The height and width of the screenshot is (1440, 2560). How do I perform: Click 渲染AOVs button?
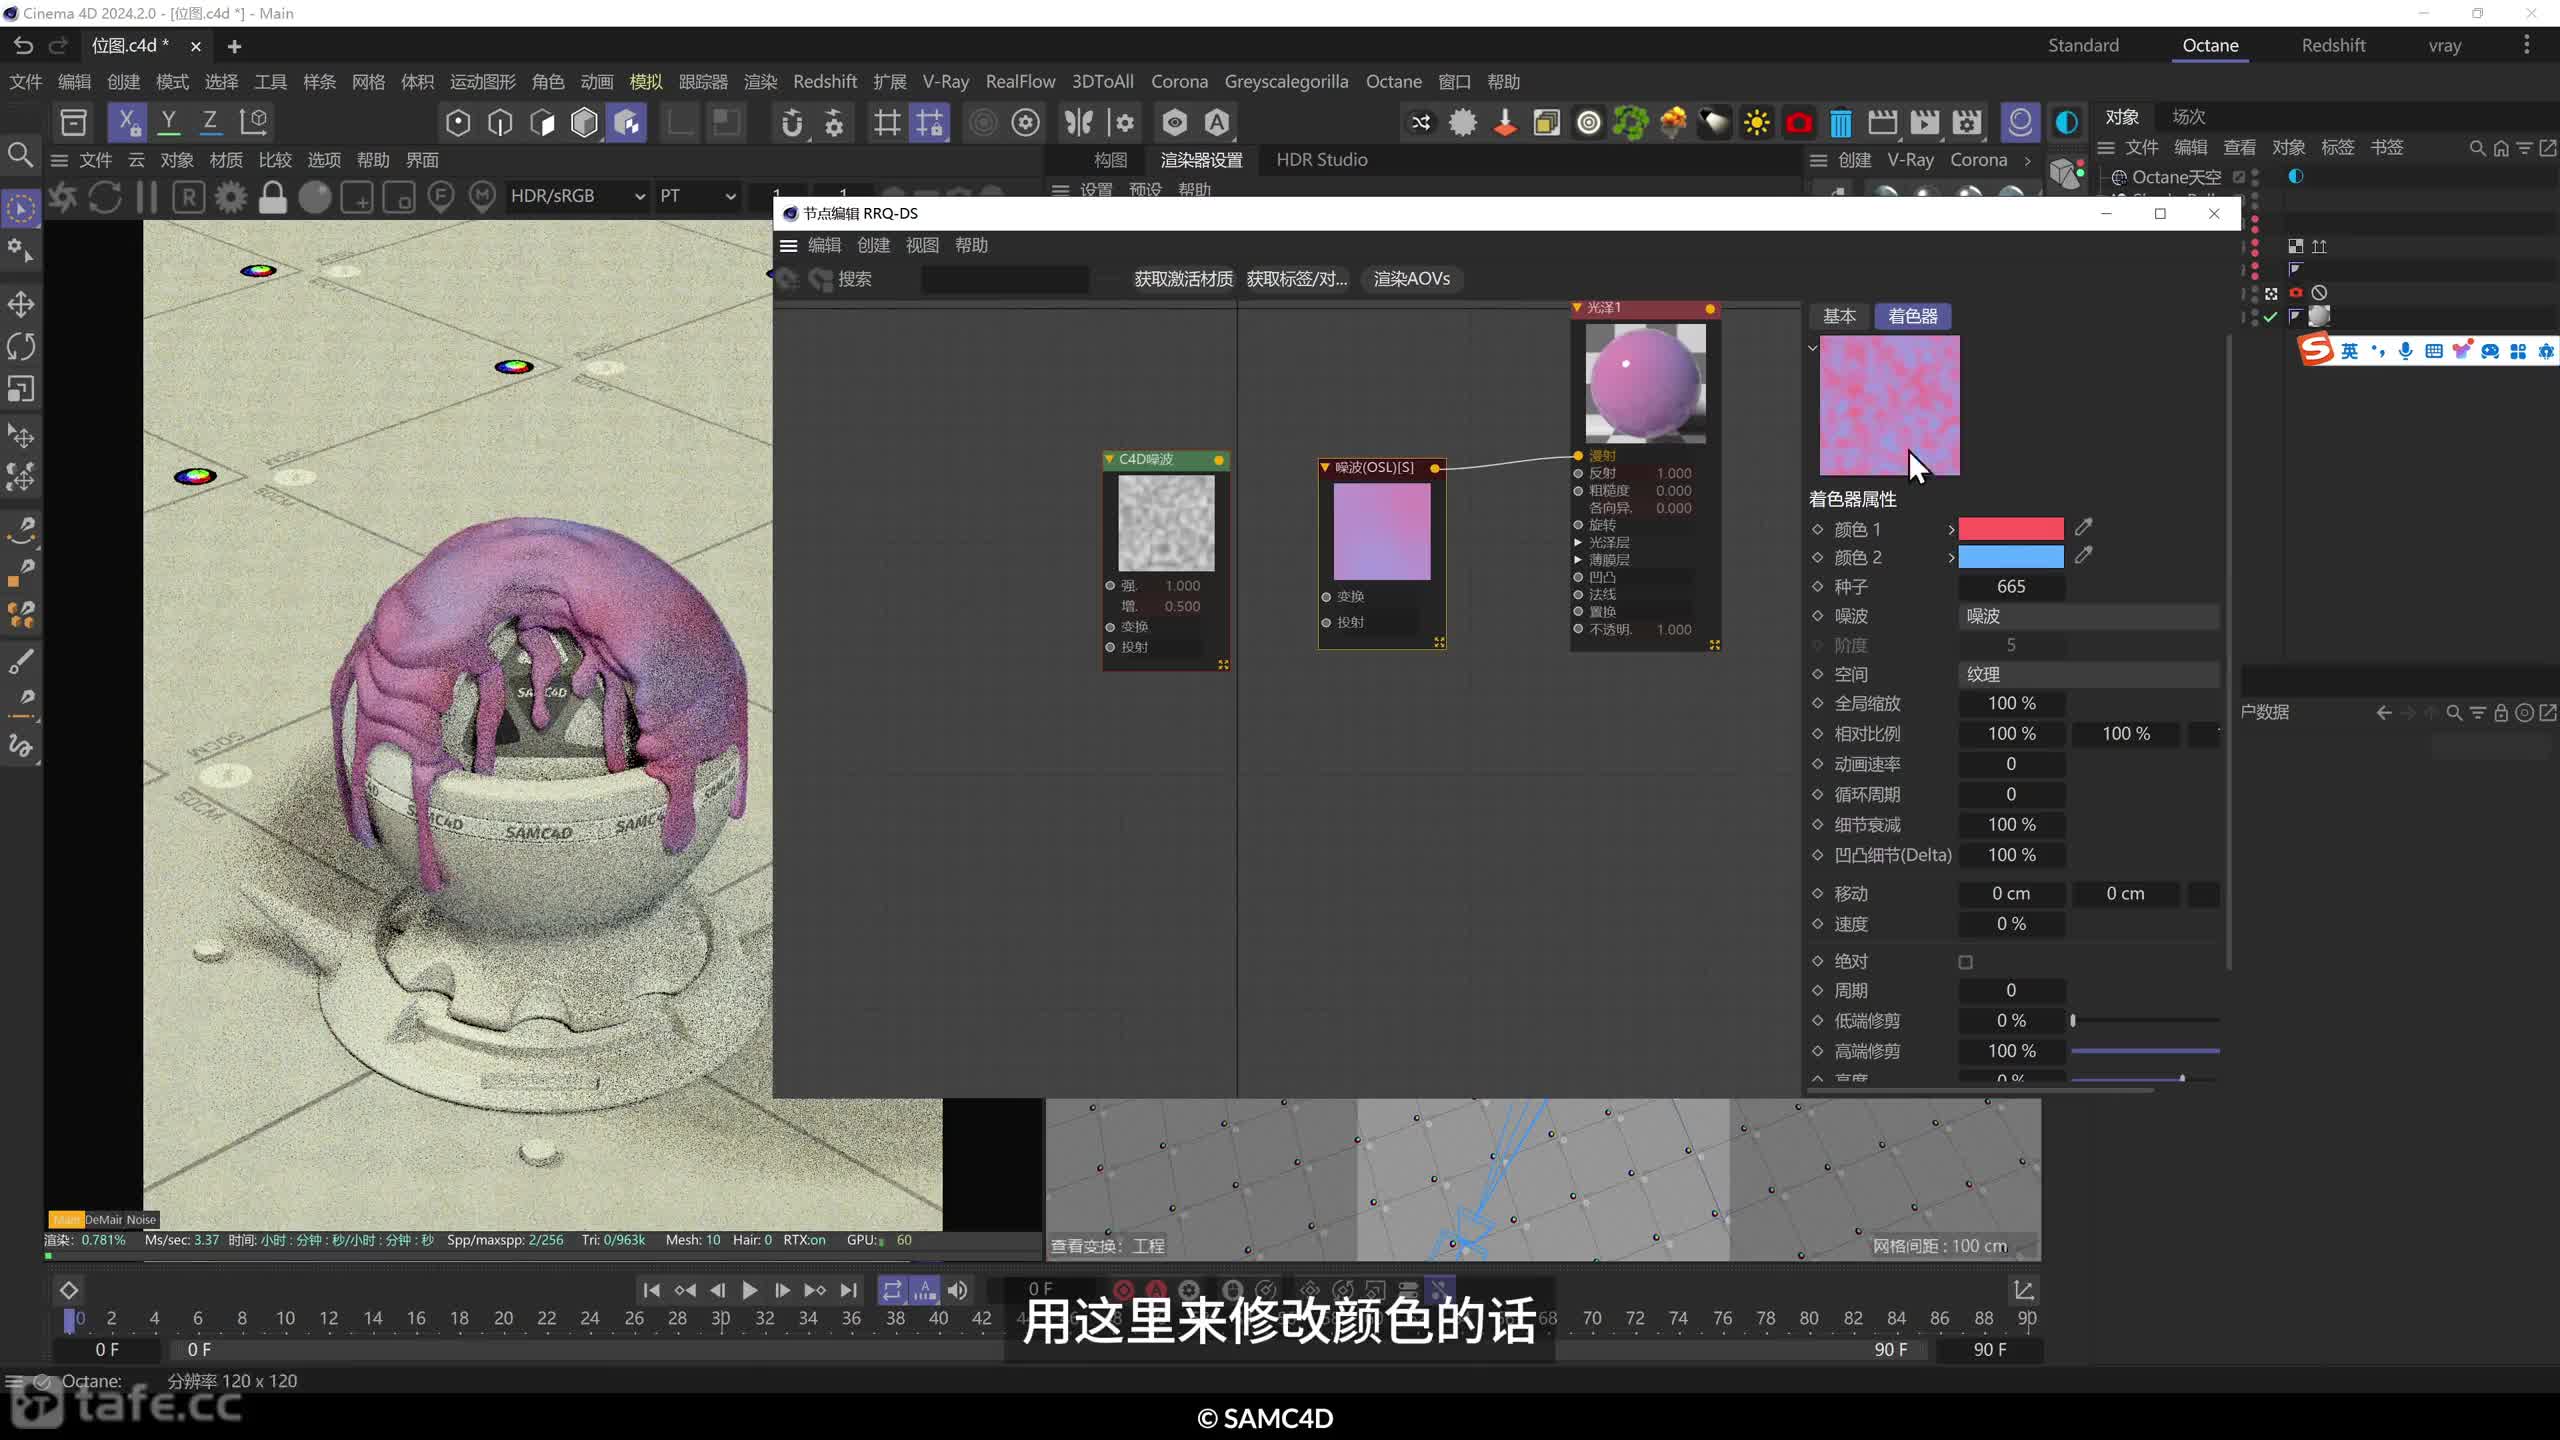coord(1411,279)
